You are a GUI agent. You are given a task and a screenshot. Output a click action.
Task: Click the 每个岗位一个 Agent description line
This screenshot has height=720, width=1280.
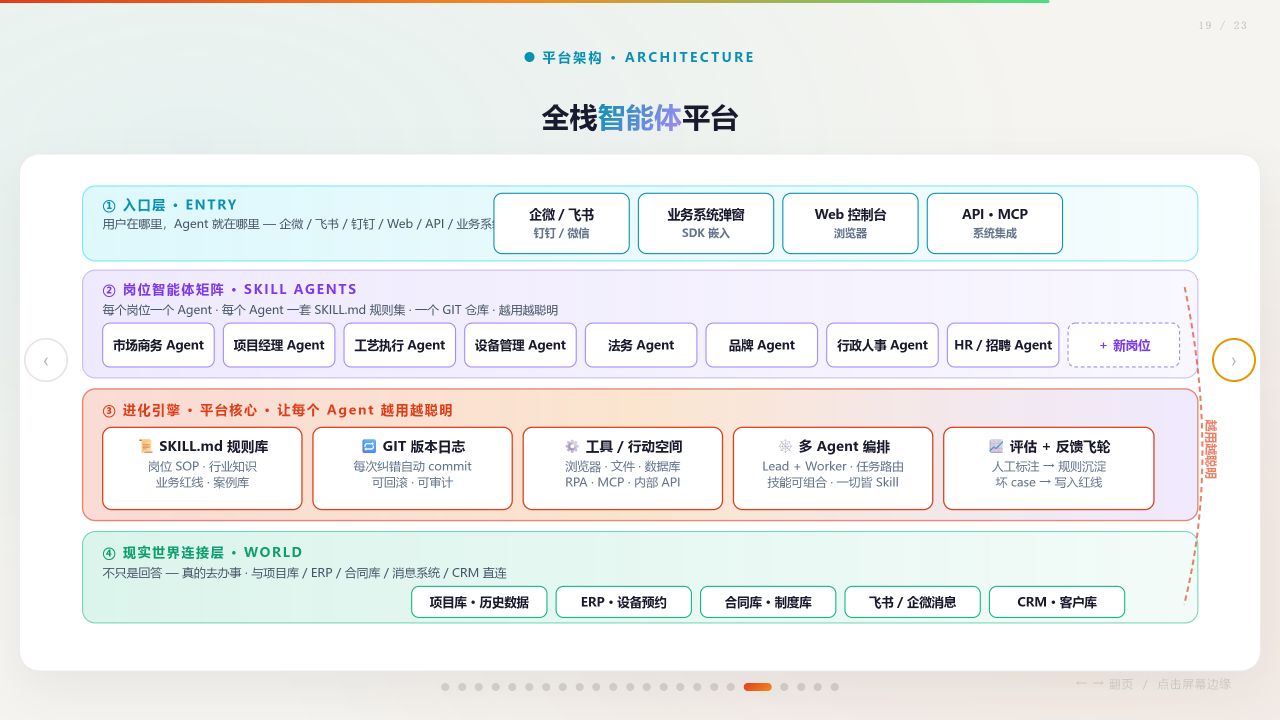[330, 310]
